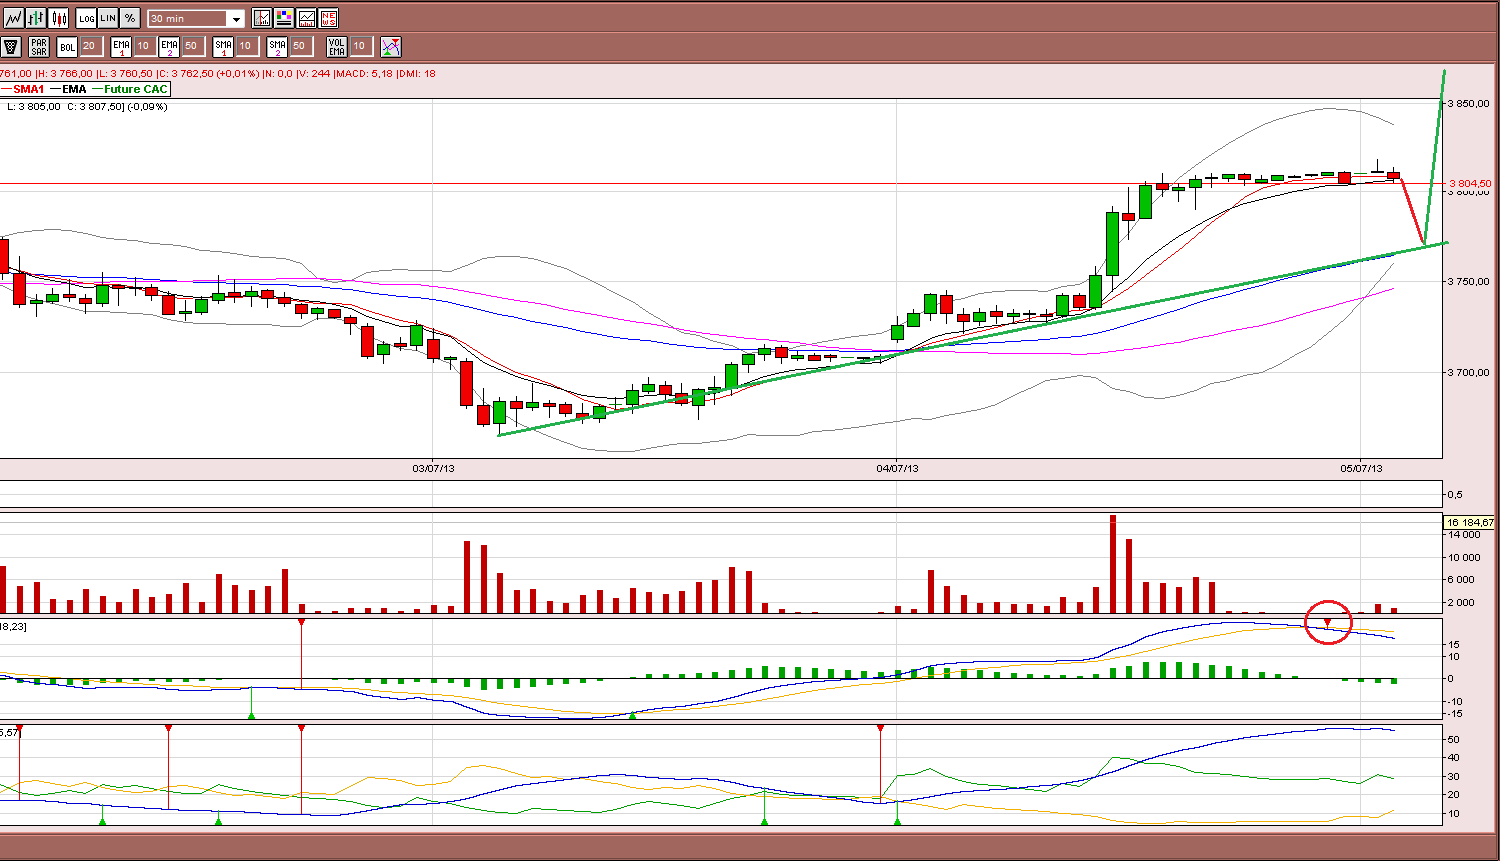
Task: Click the 04/07/13 date label
Action: (x=897, y=468)
